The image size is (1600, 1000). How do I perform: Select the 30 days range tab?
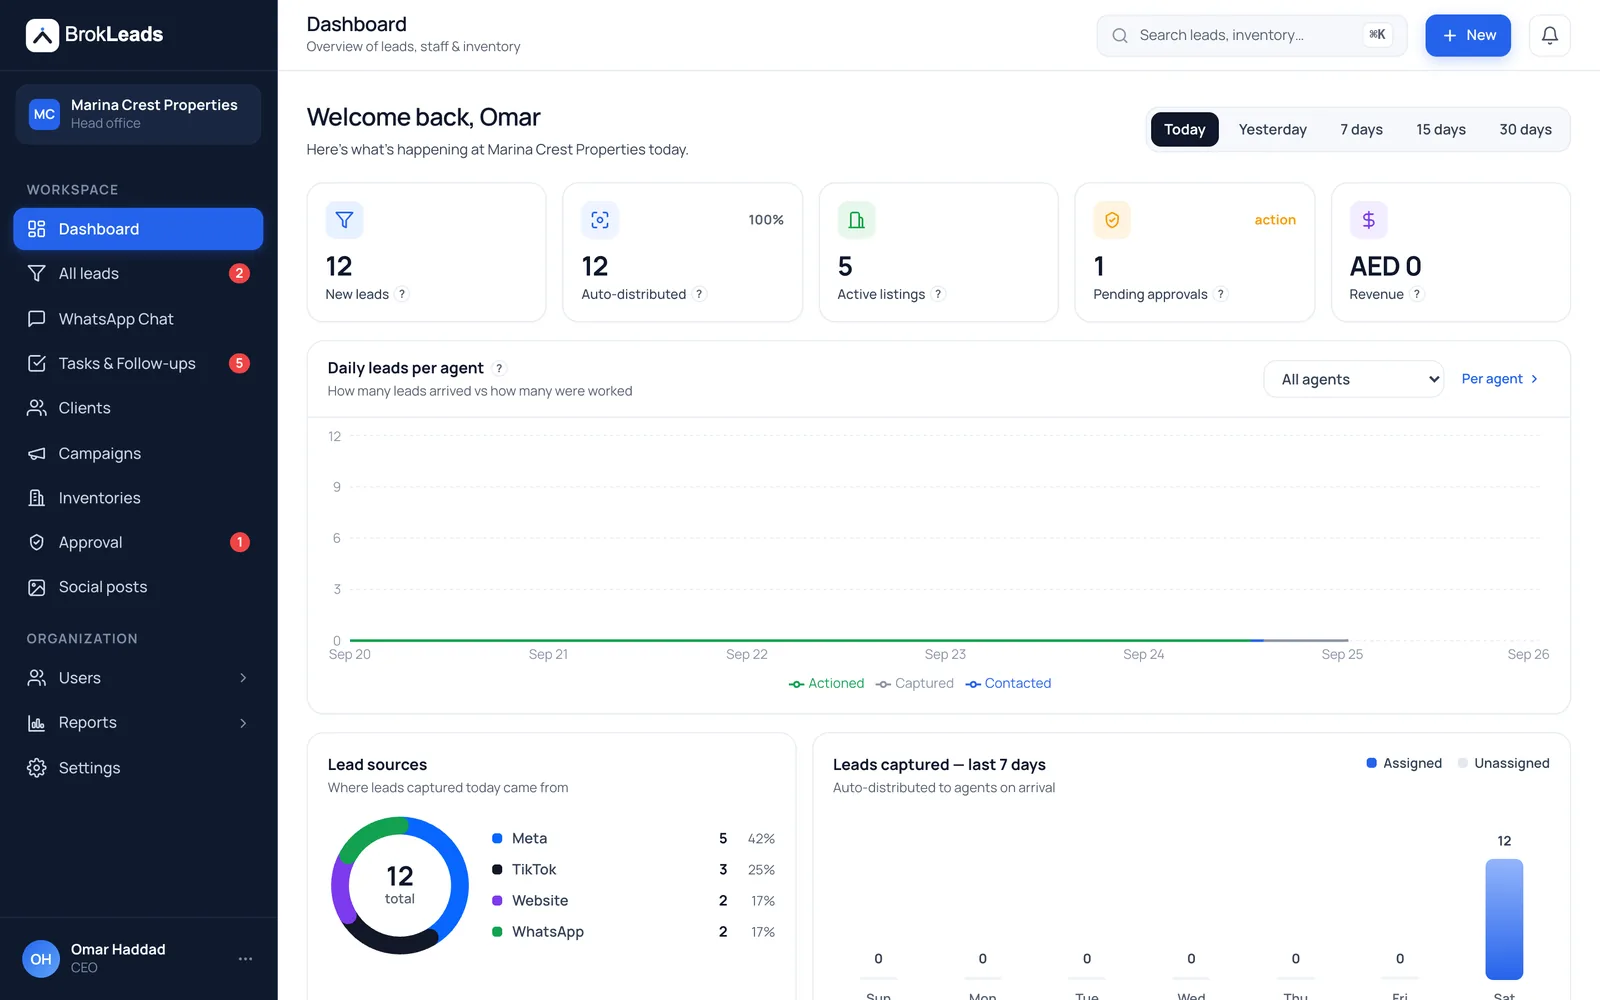point(1525,129)
